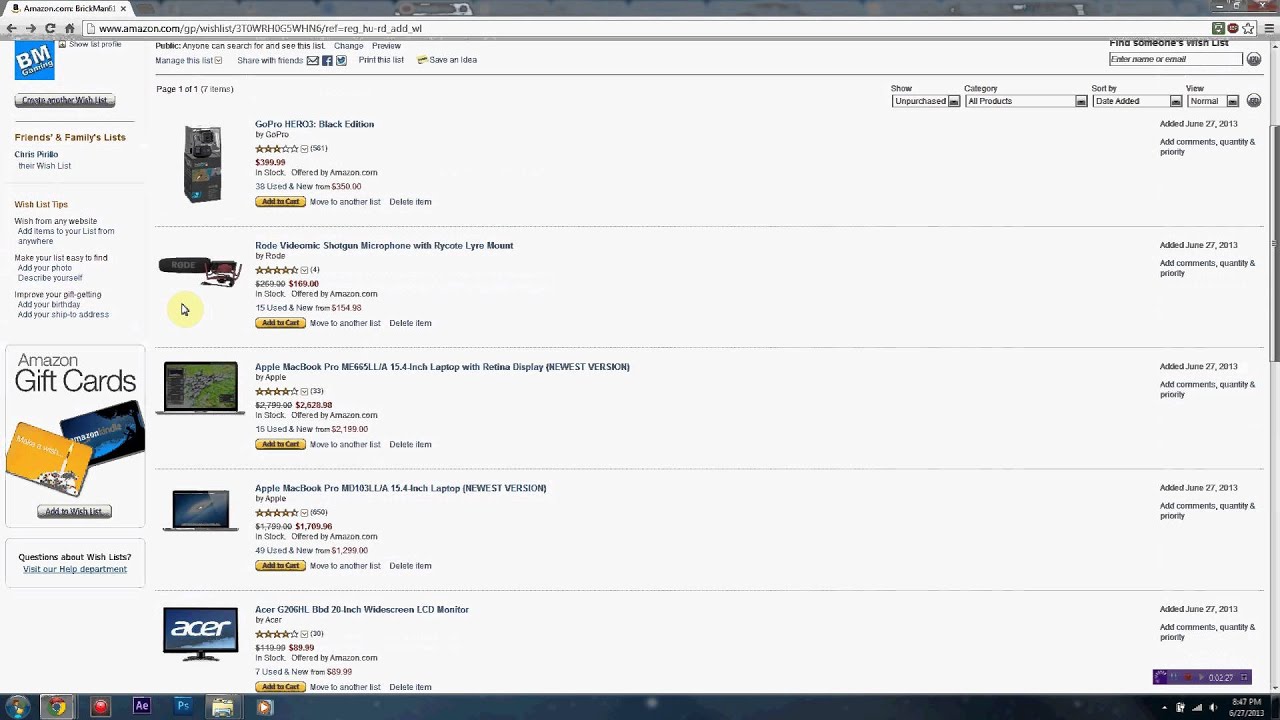This screenshot has width=1280, height=720.
Task: Open the Acer monitor product thumbnail
Action: 201,634
